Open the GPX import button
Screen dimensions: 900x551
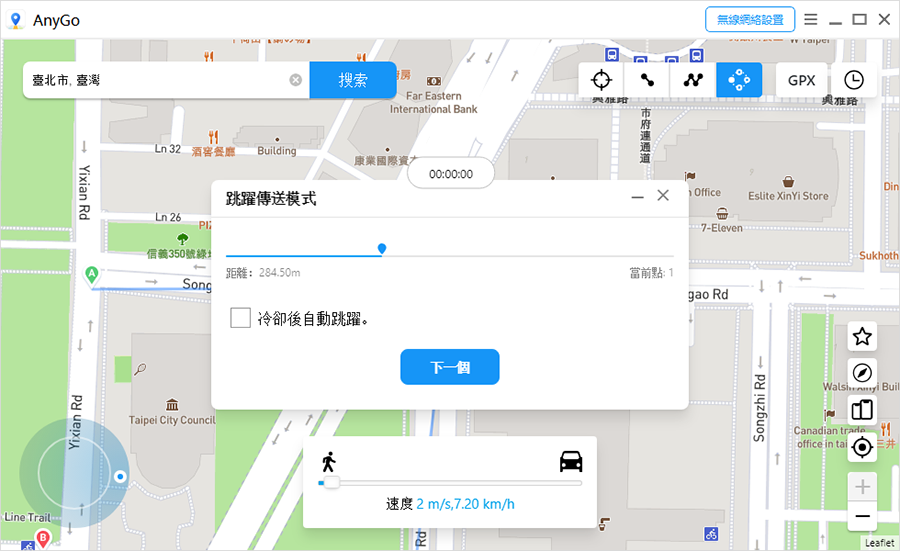tap(801, 80)
